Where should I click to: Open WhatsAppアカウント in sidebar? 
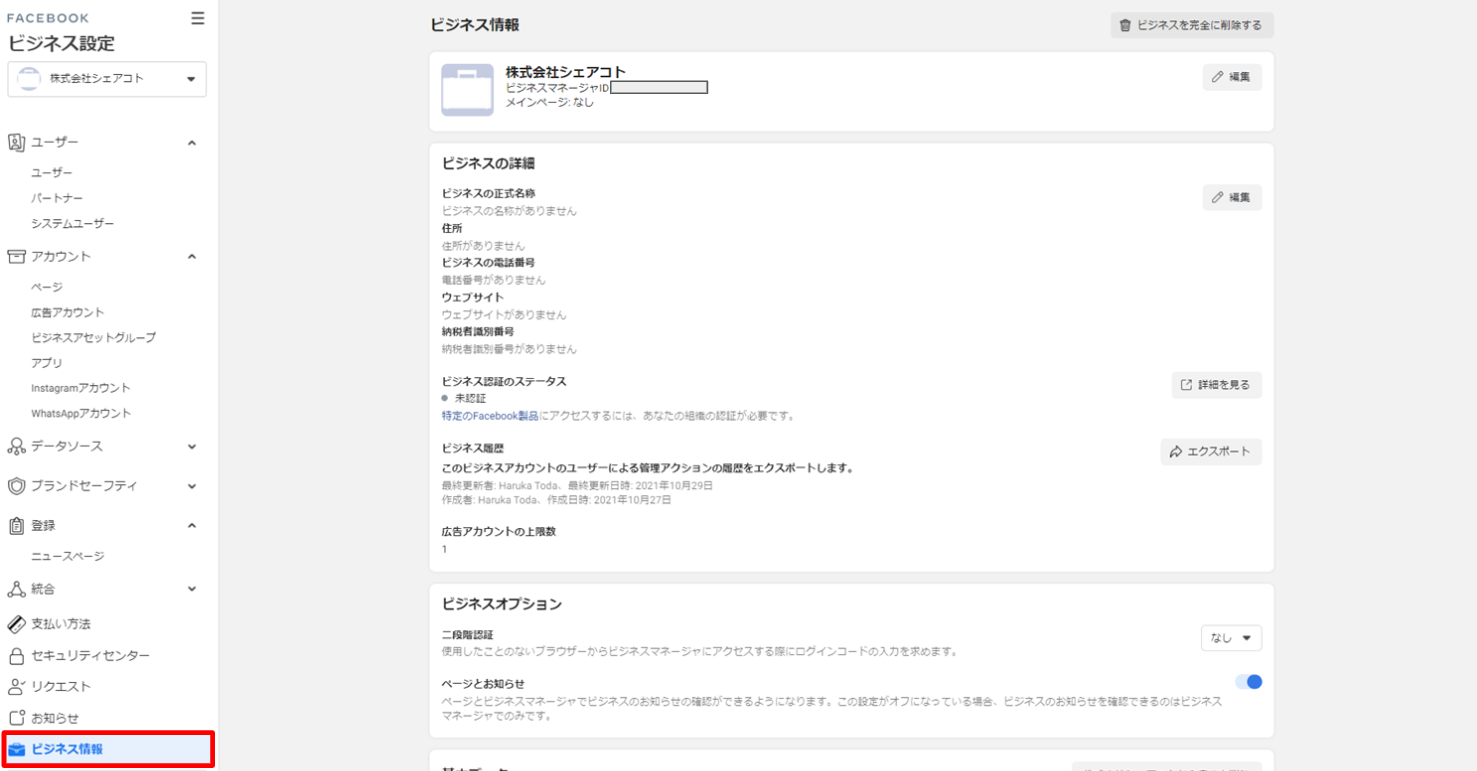click(x=81, y=413)
